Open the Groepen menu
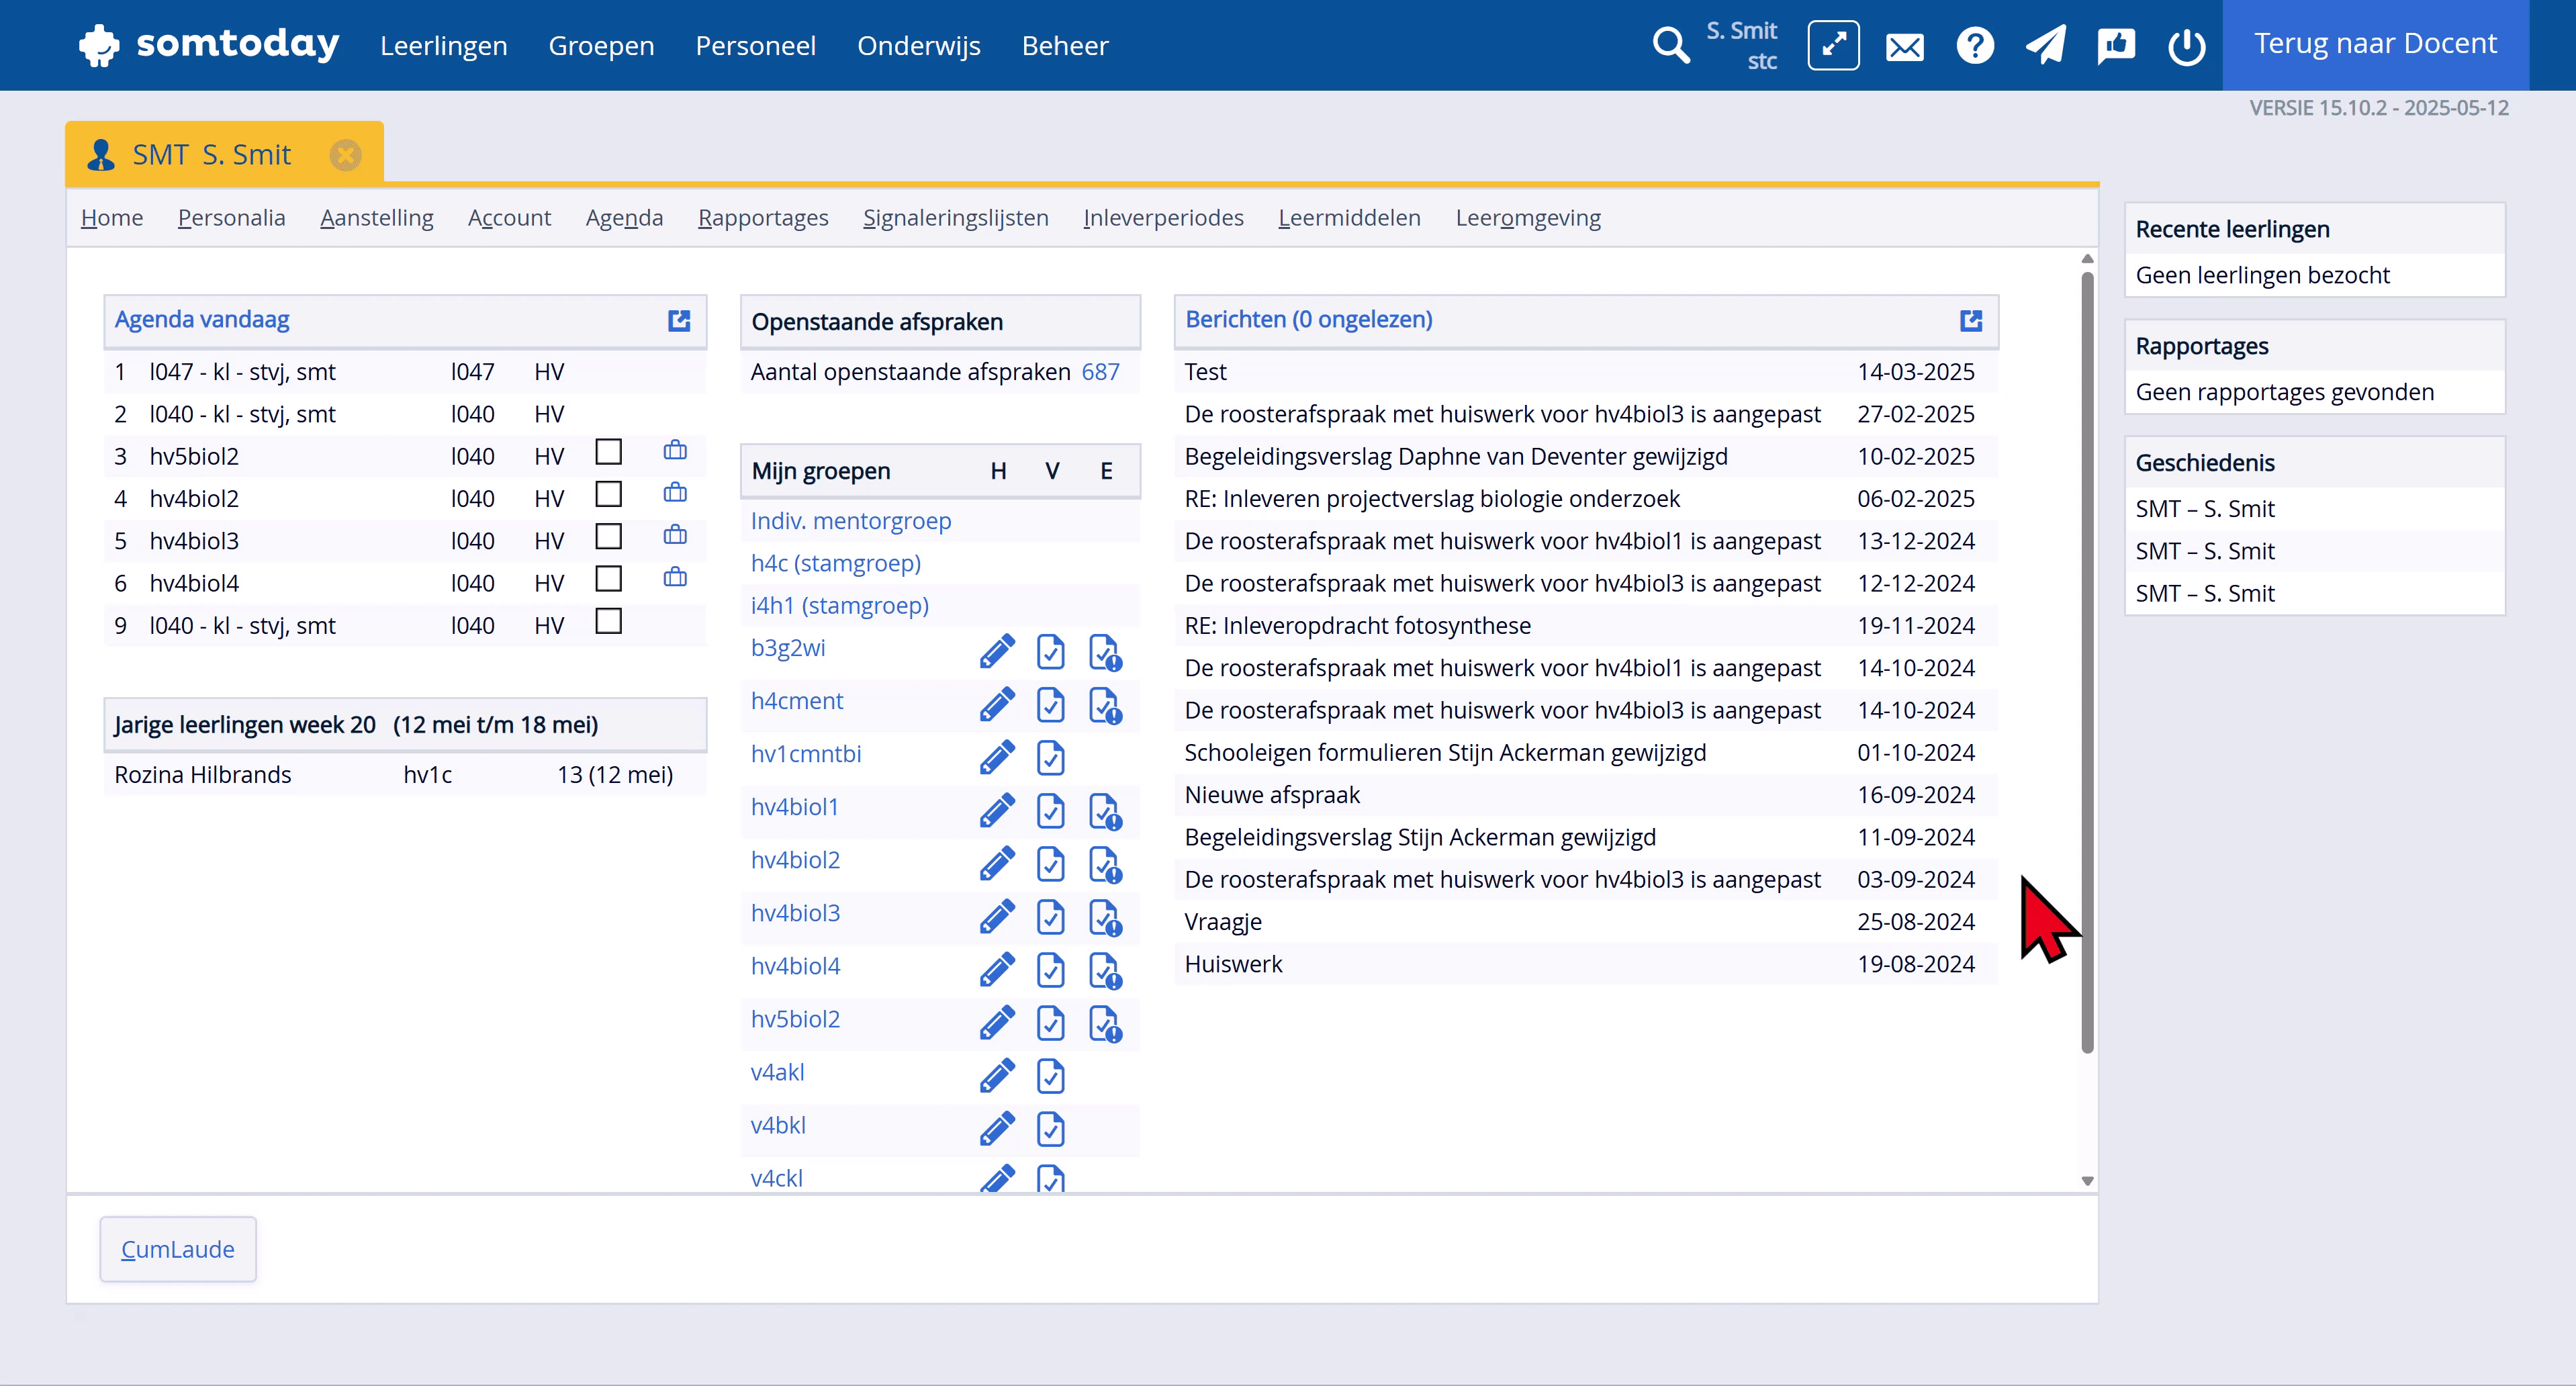Viewport: 2576px width, 1386px height. (x=601, y=46)
